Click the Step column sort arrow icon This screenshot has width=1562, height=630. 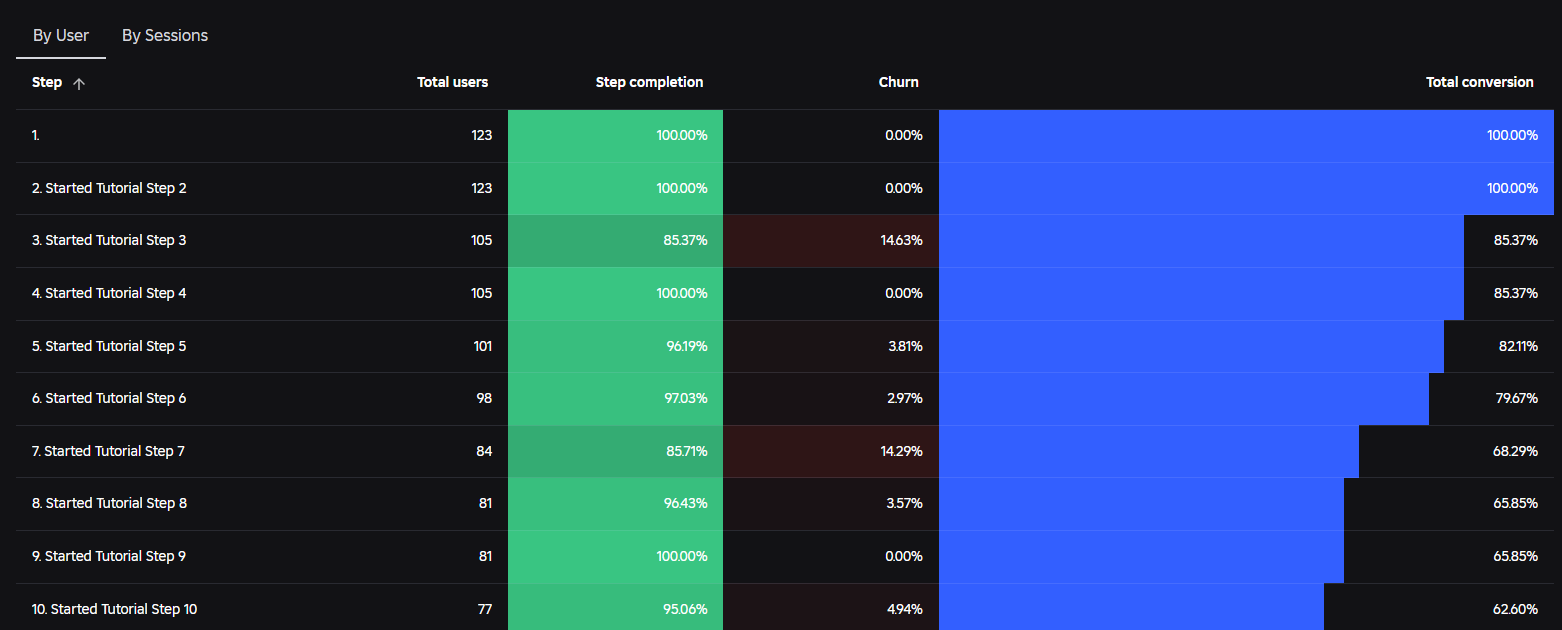click(79, 83)
